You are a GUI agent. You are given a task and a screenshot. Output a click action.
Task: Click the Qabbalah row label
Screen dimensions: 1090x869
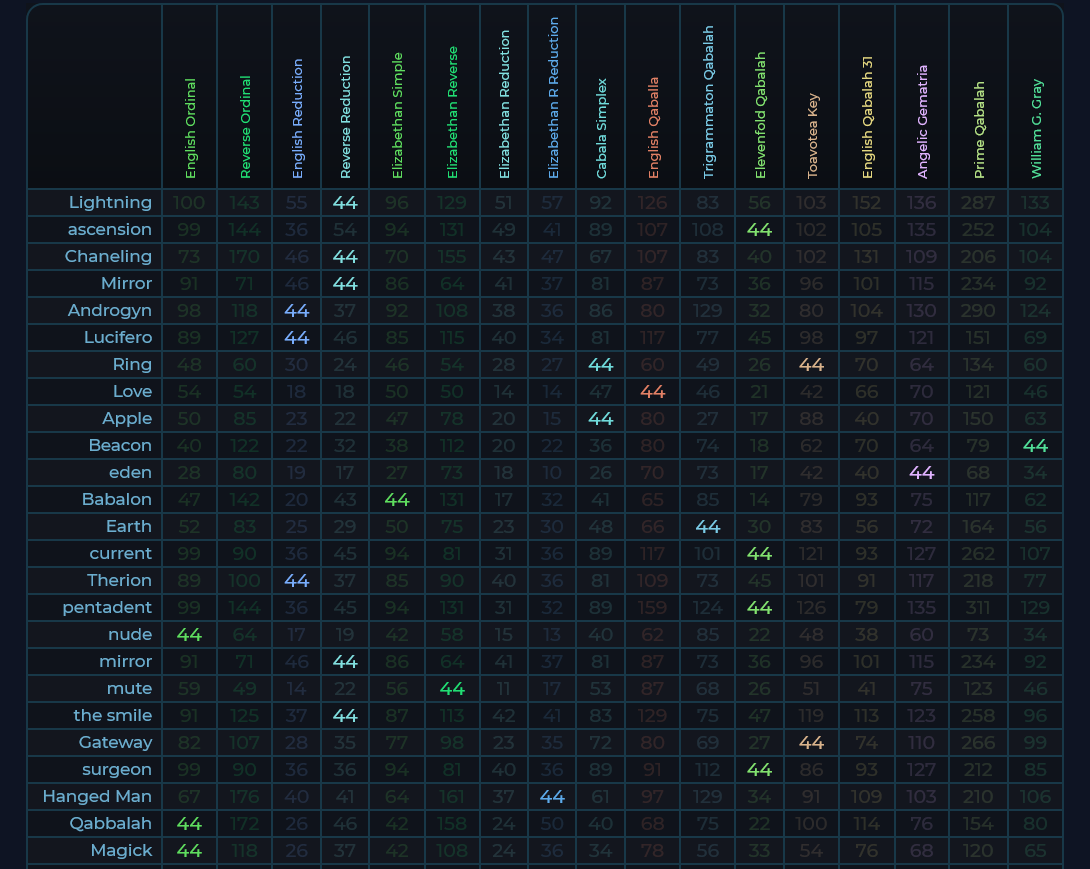(110, 824)
